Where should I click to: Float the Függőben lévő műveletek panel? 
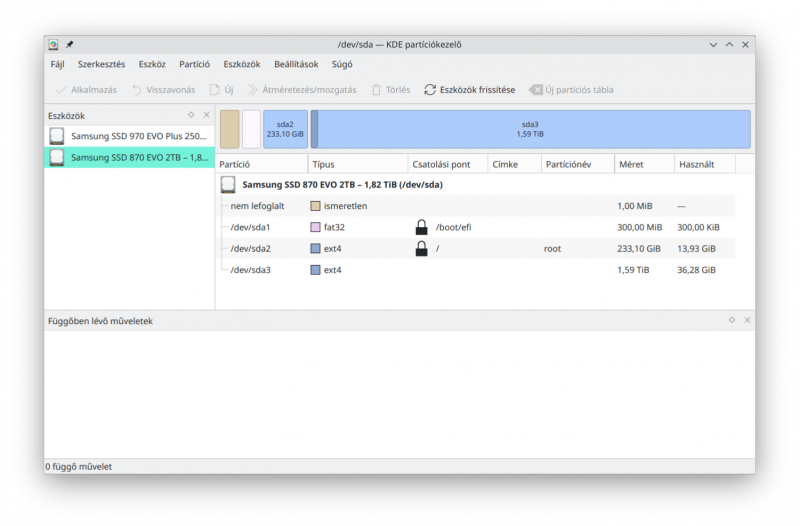pyautogui.click(x=732, y=320)
